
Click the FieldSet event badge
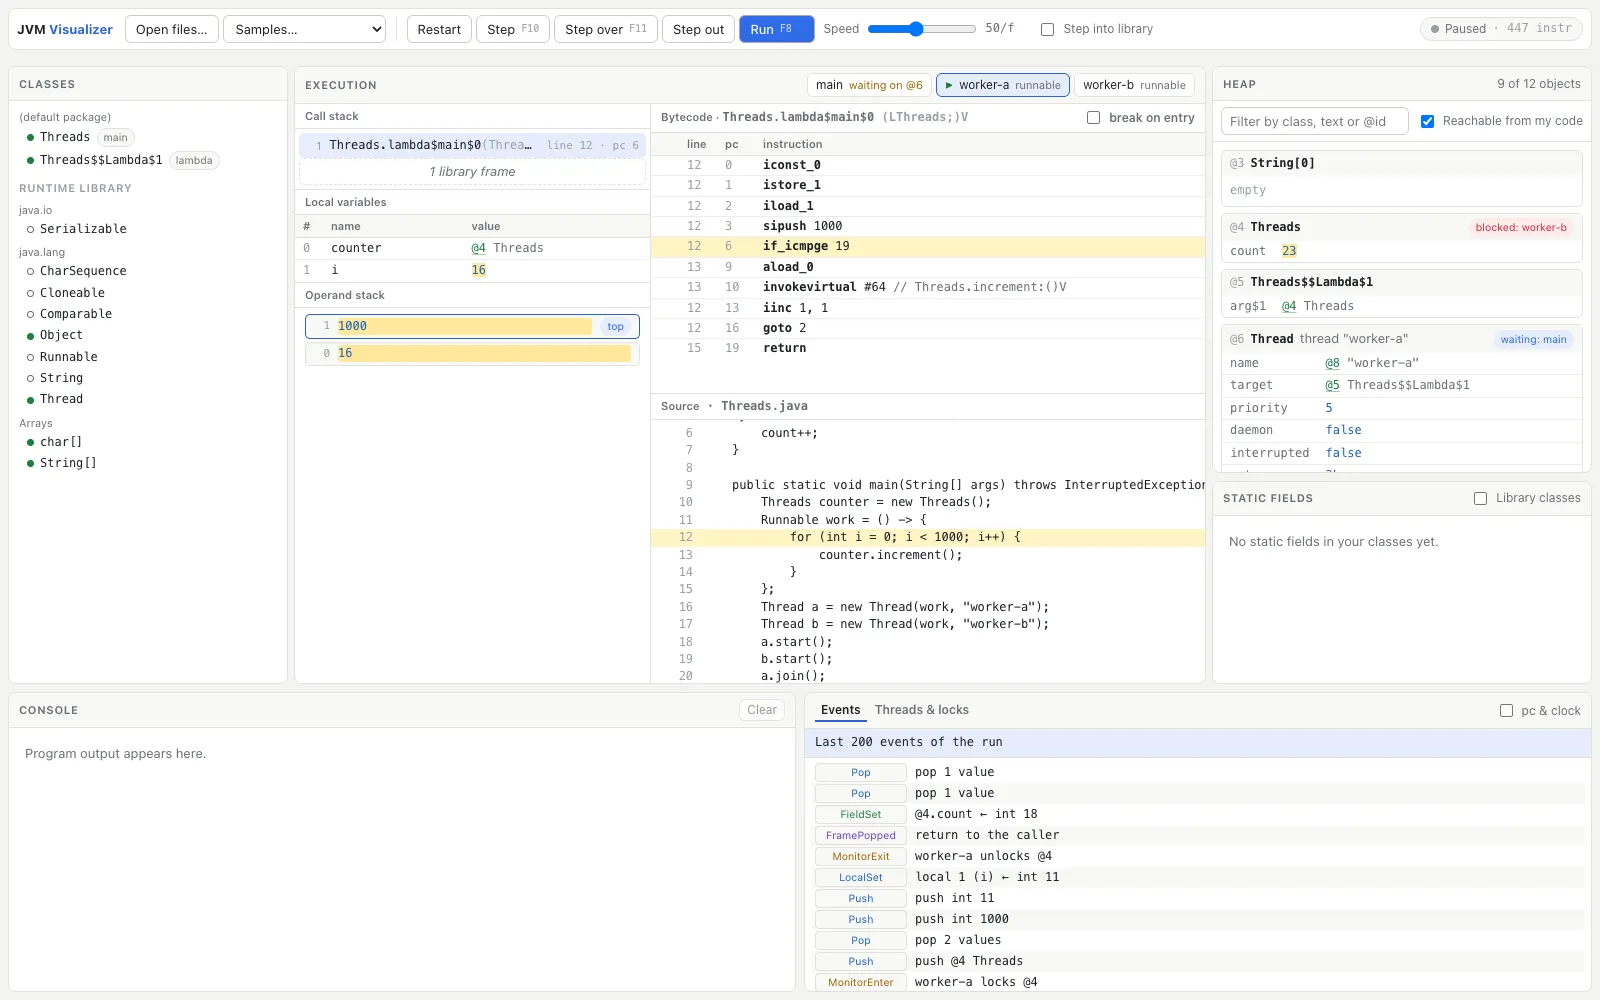(x=861, y=814)
